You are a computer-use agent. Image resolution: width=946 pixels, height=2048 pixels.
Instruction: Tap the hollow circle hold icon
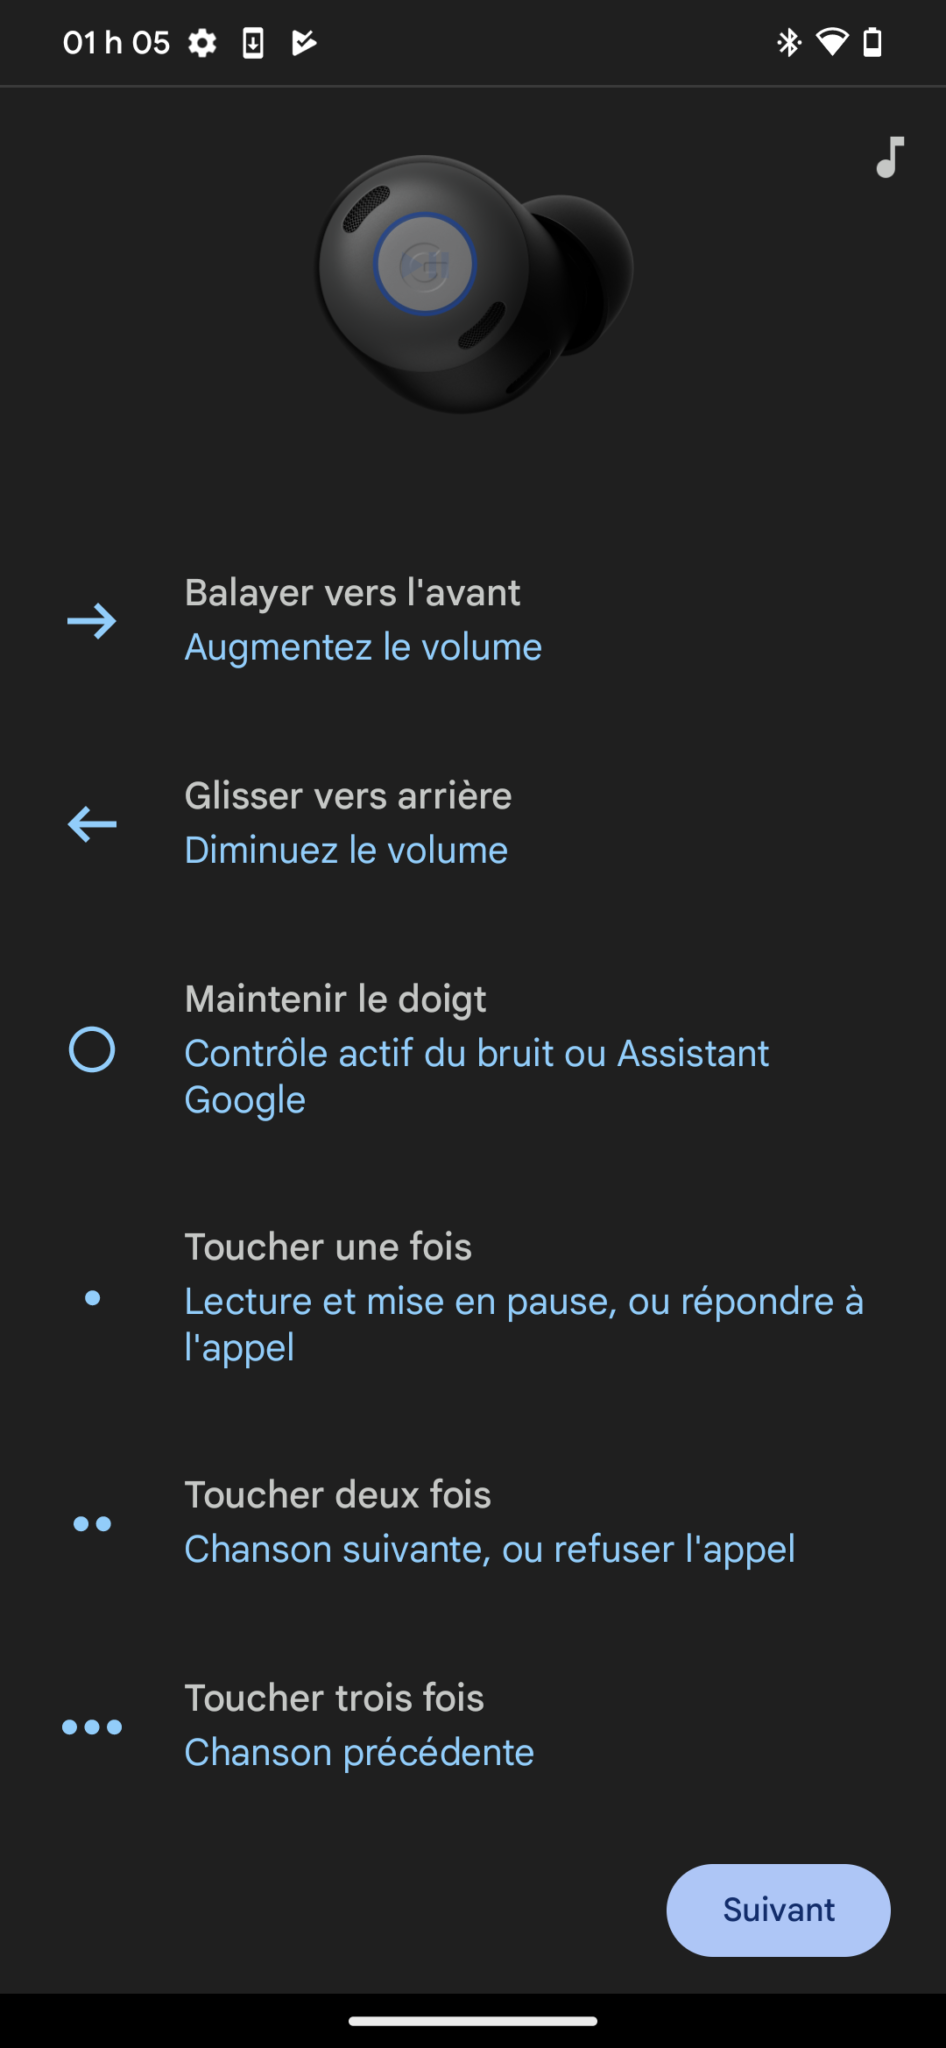(x=92, y=1050)
